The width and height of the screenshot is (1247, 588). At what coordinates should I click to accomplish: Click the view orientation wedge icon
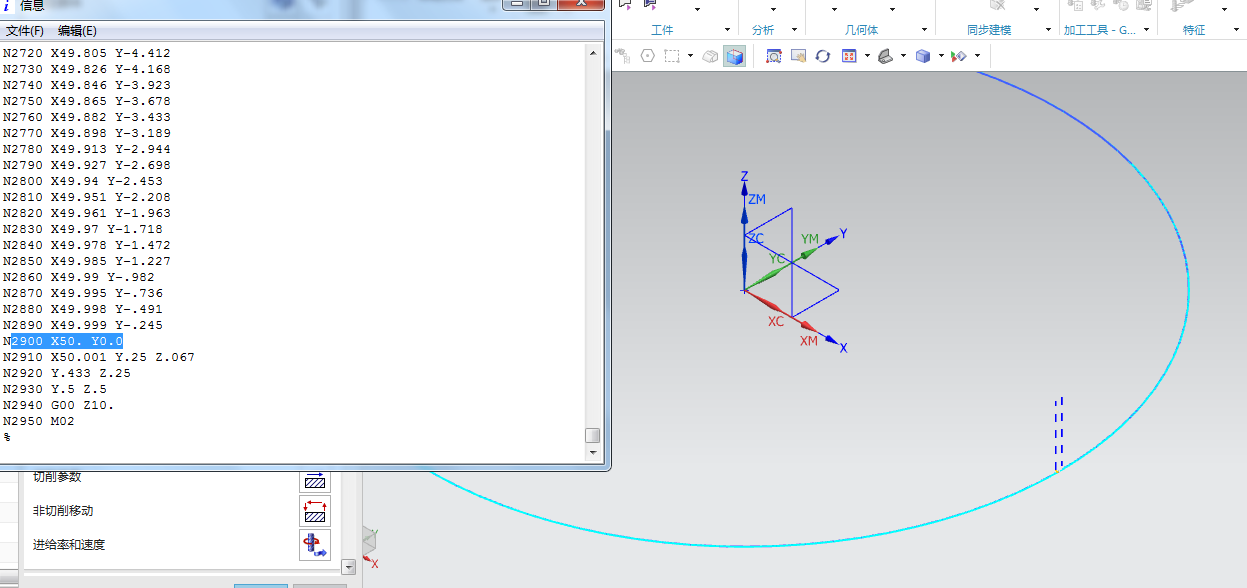pos(885,56)
